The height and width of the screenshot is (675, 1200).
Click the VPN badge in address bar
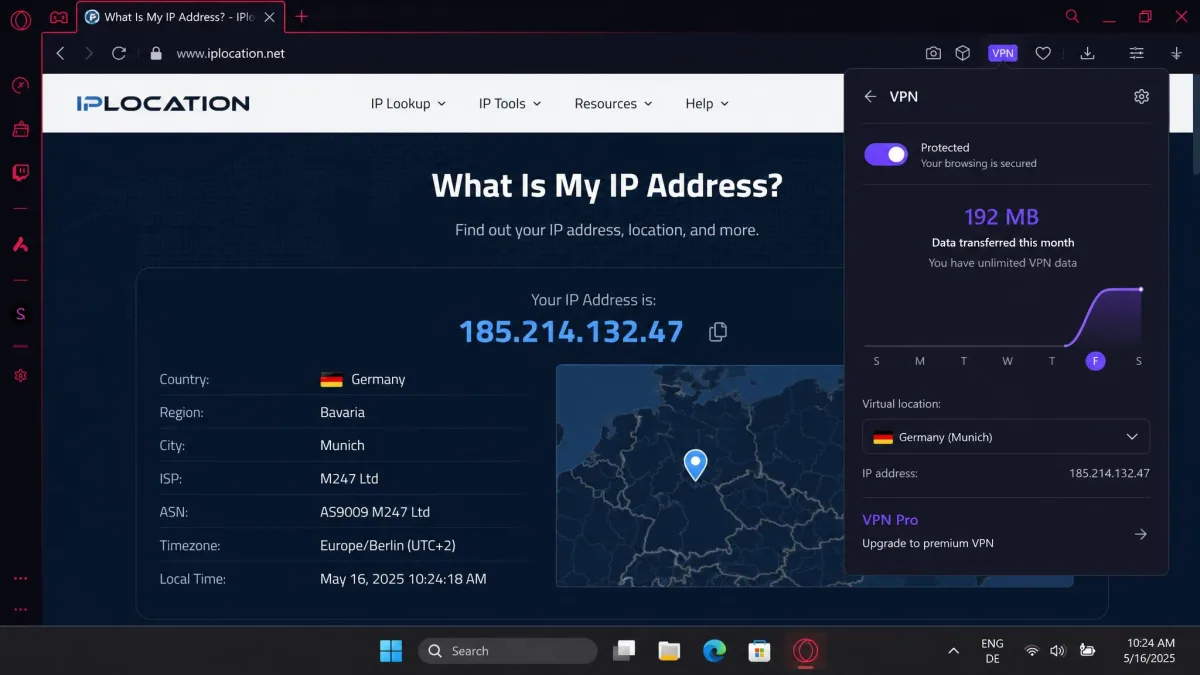click(x=1002, y=53)
